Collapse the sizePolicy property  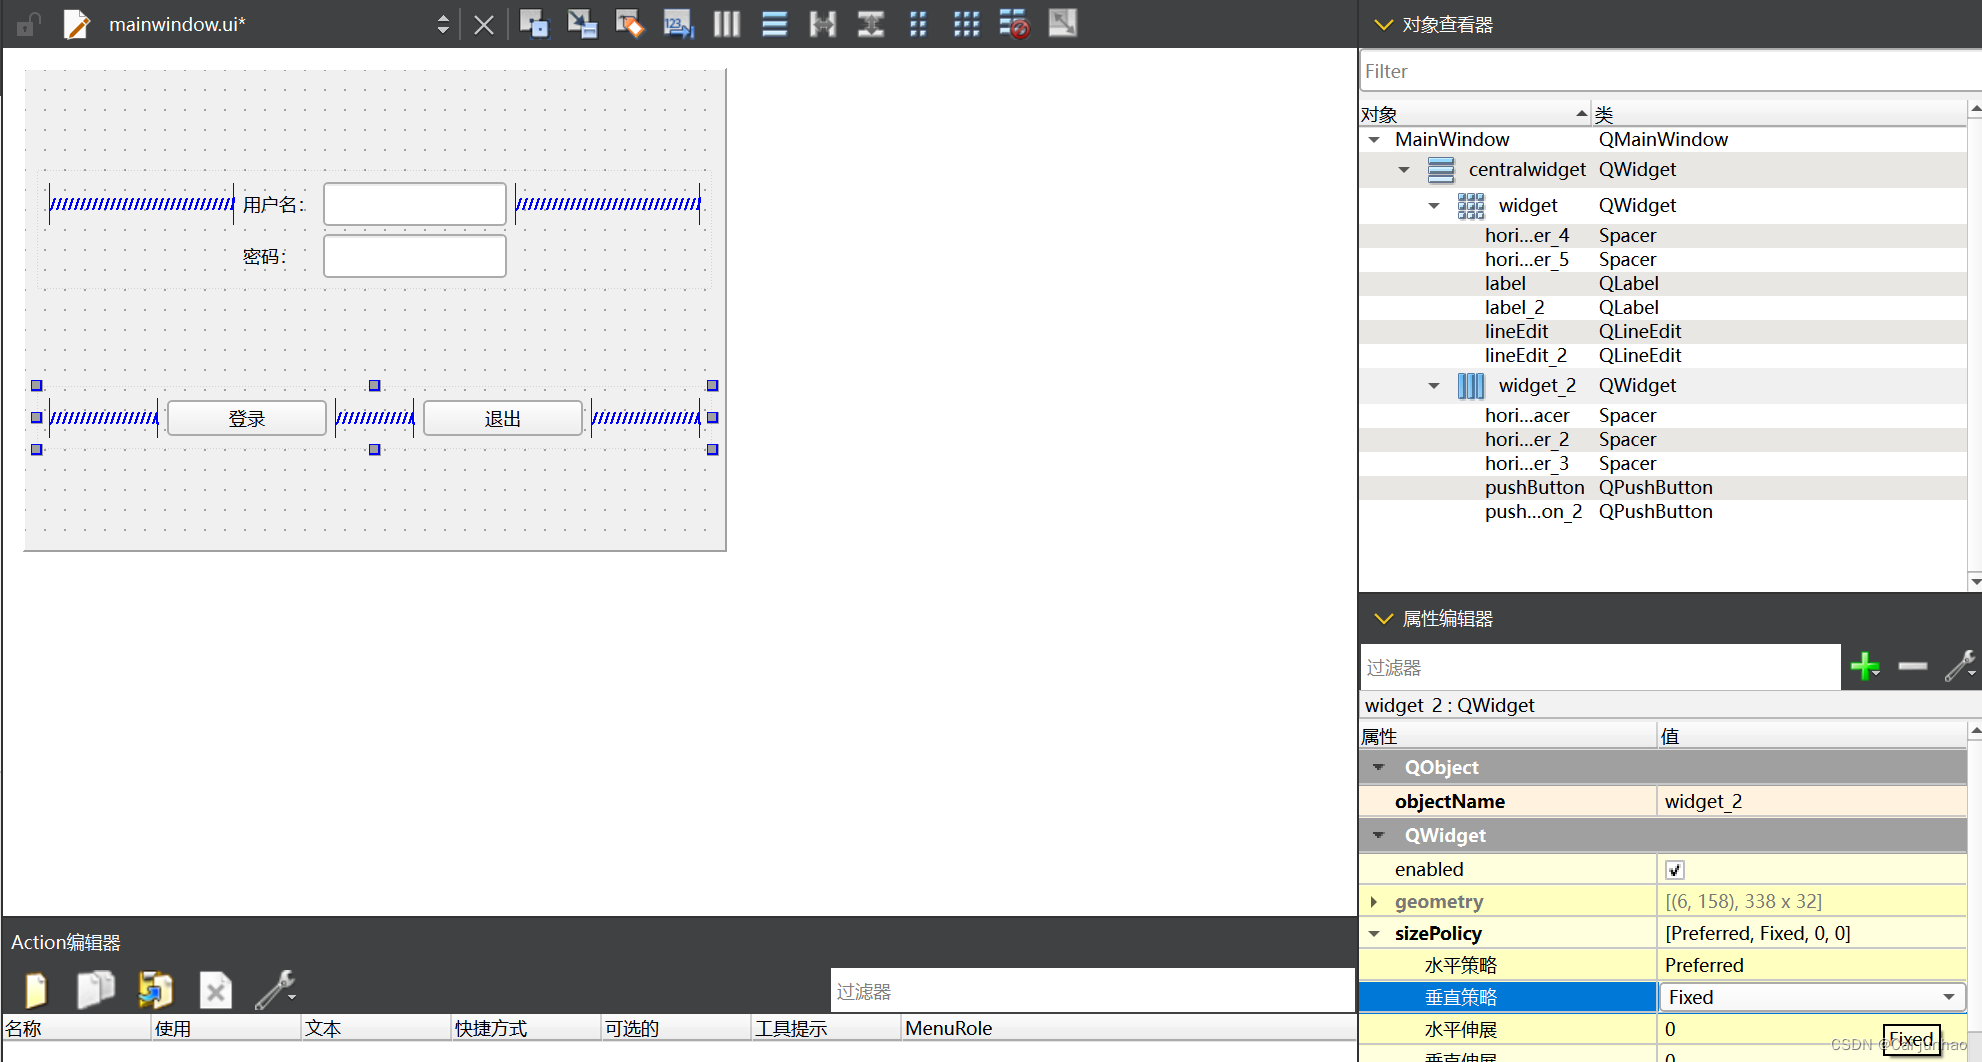tap(1374, 934)
